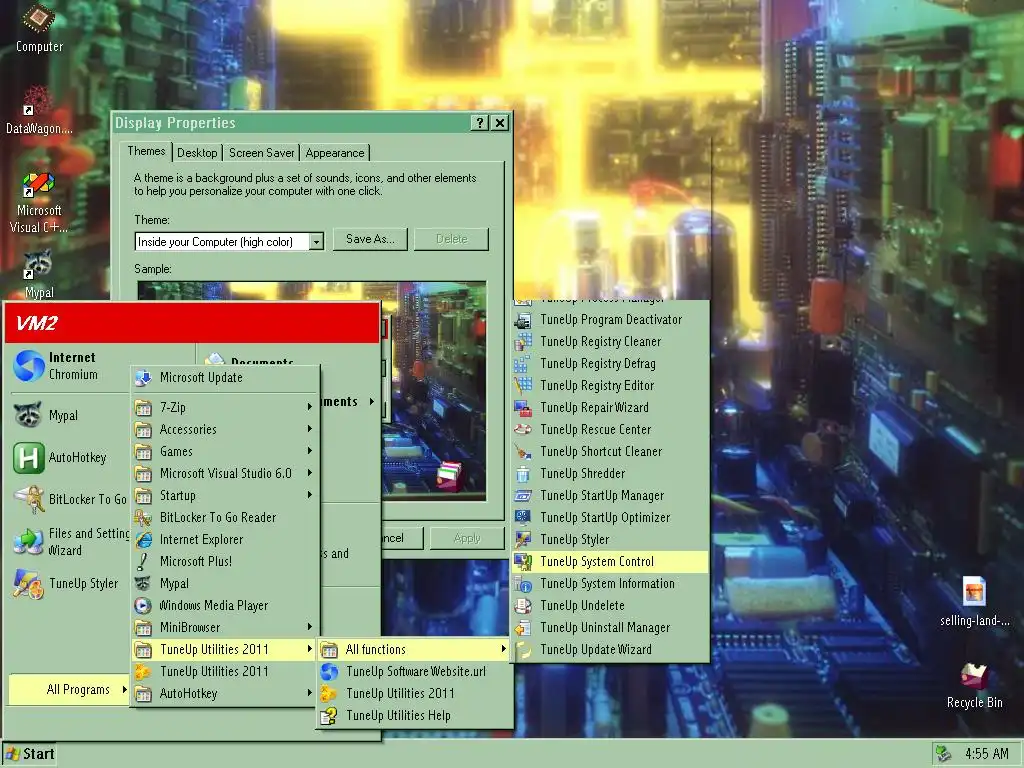Expand the 7-Zip program folder
The width and height of the screenshot is (1024, 768).
[x=225, y=408]
